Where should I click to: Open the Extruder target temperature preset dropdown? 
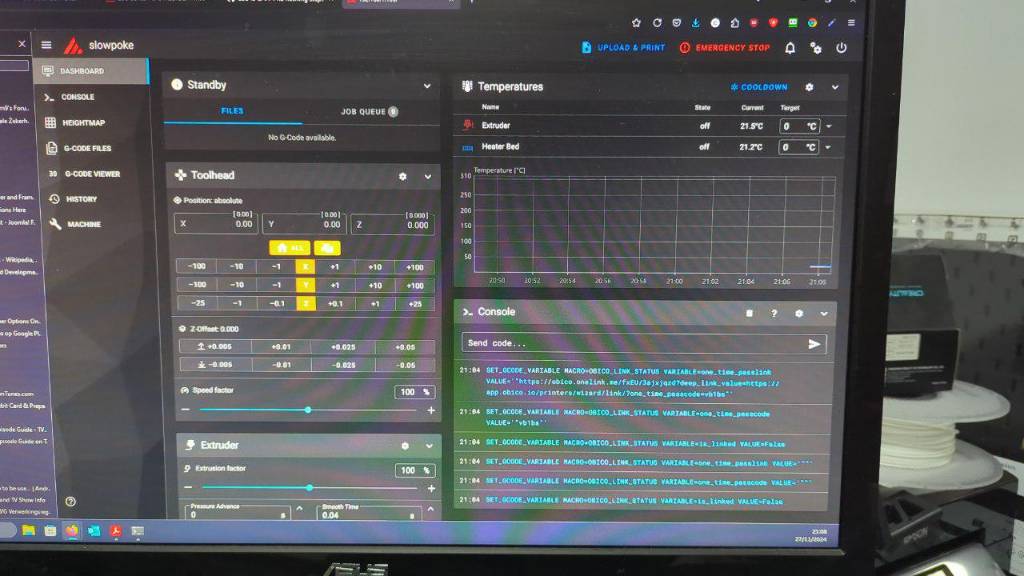pyautogui.click(x=828, y=126)
